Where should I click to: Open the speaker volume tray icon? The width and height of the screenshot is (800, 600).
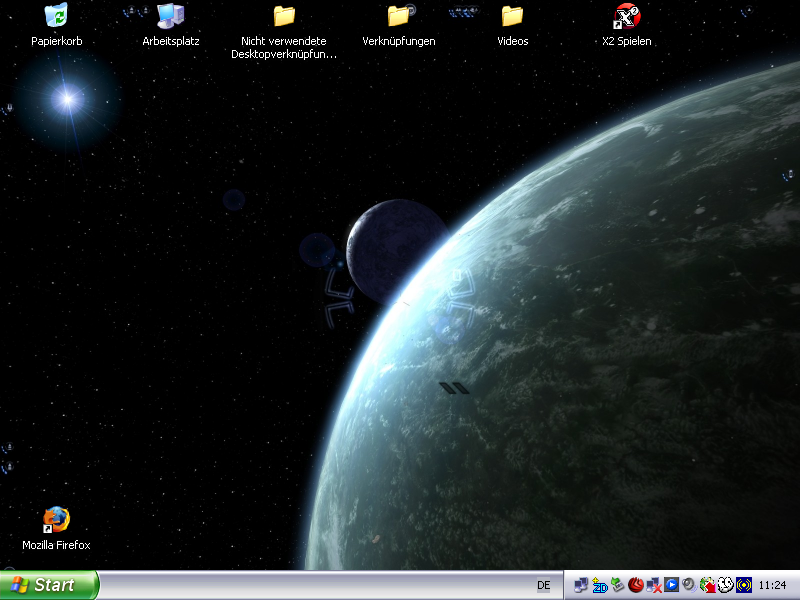click(x=689, y=585)
